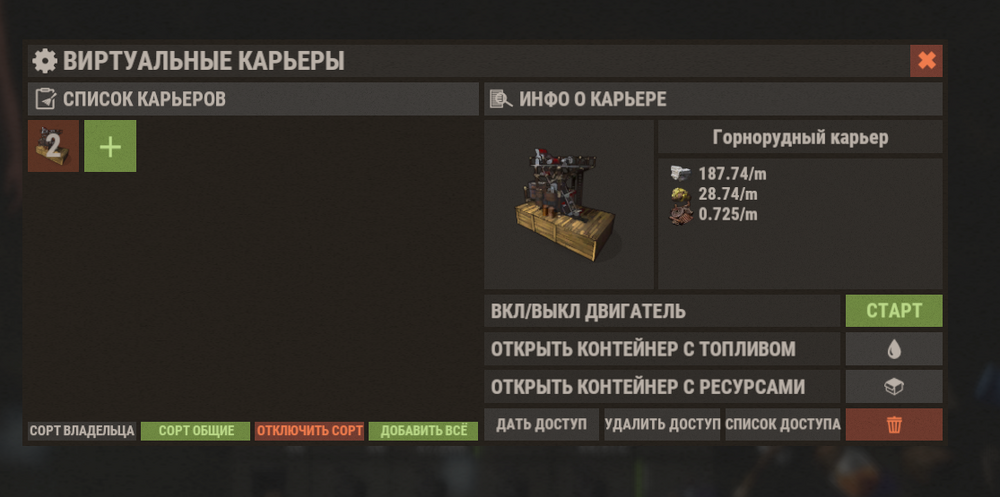
Task: Click the box resources container icon
Action: pyautogui.click(x=893, y=387)
